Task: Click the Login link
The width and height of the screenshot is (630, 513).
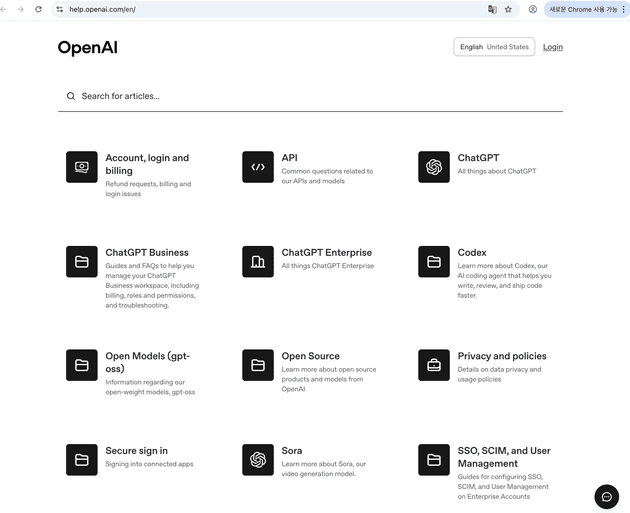Action: tap(552, 47)
